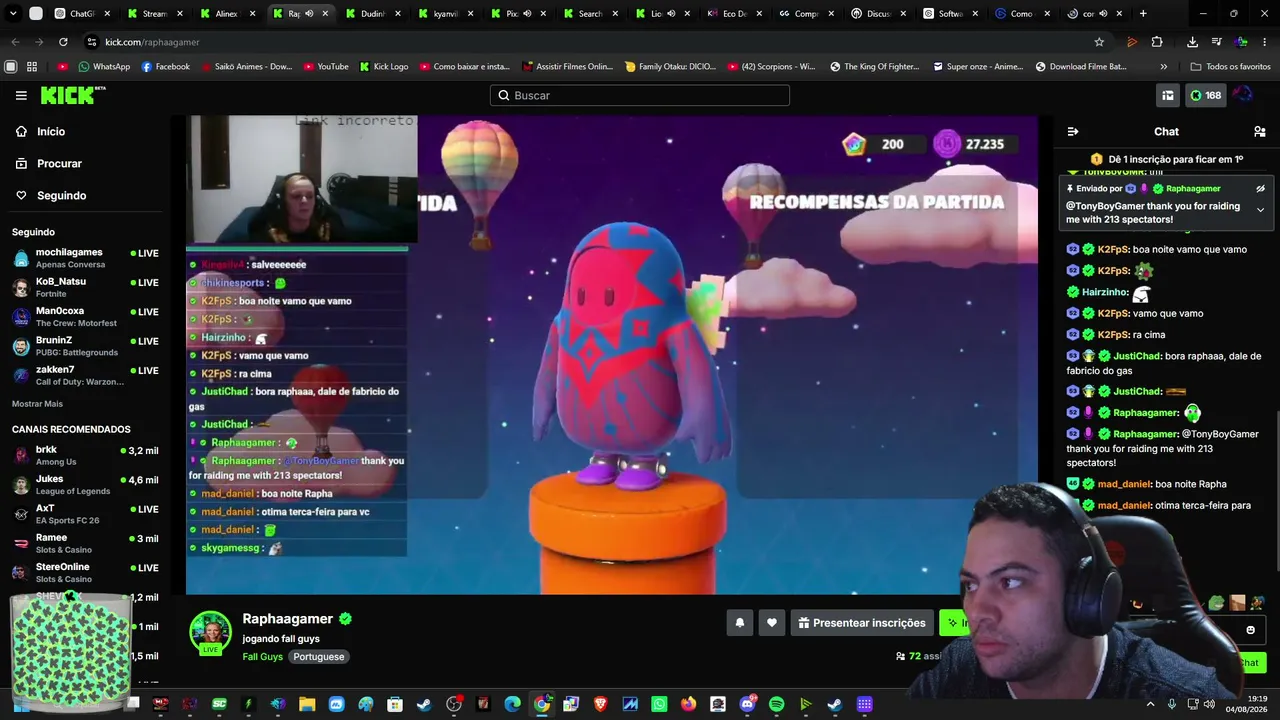Open the 168 Kicks balance
This screenshot has height=720, width=1280.
[x=1205, y=95]
